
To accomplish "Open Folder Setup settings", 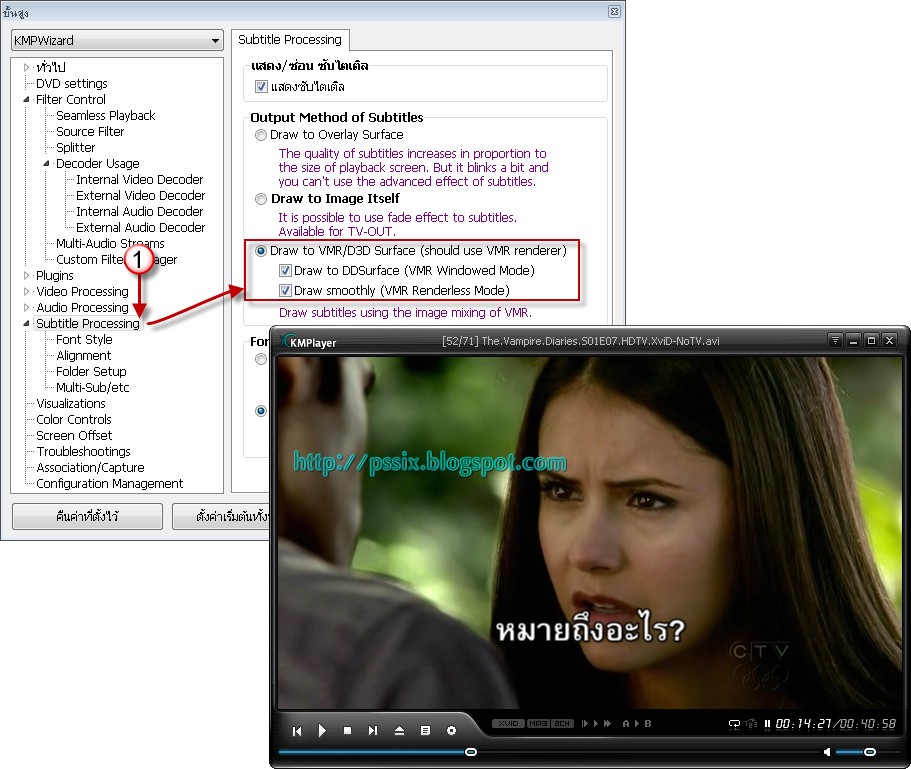I will (91, 371).
